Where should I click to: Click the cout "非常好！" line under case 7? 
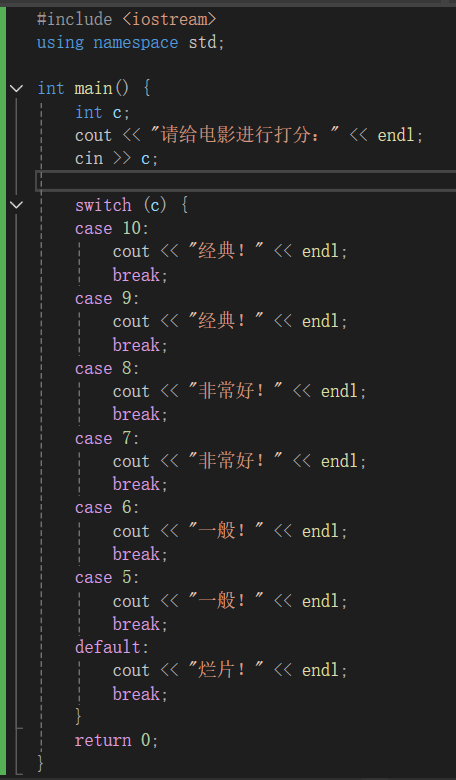[239, 461]
